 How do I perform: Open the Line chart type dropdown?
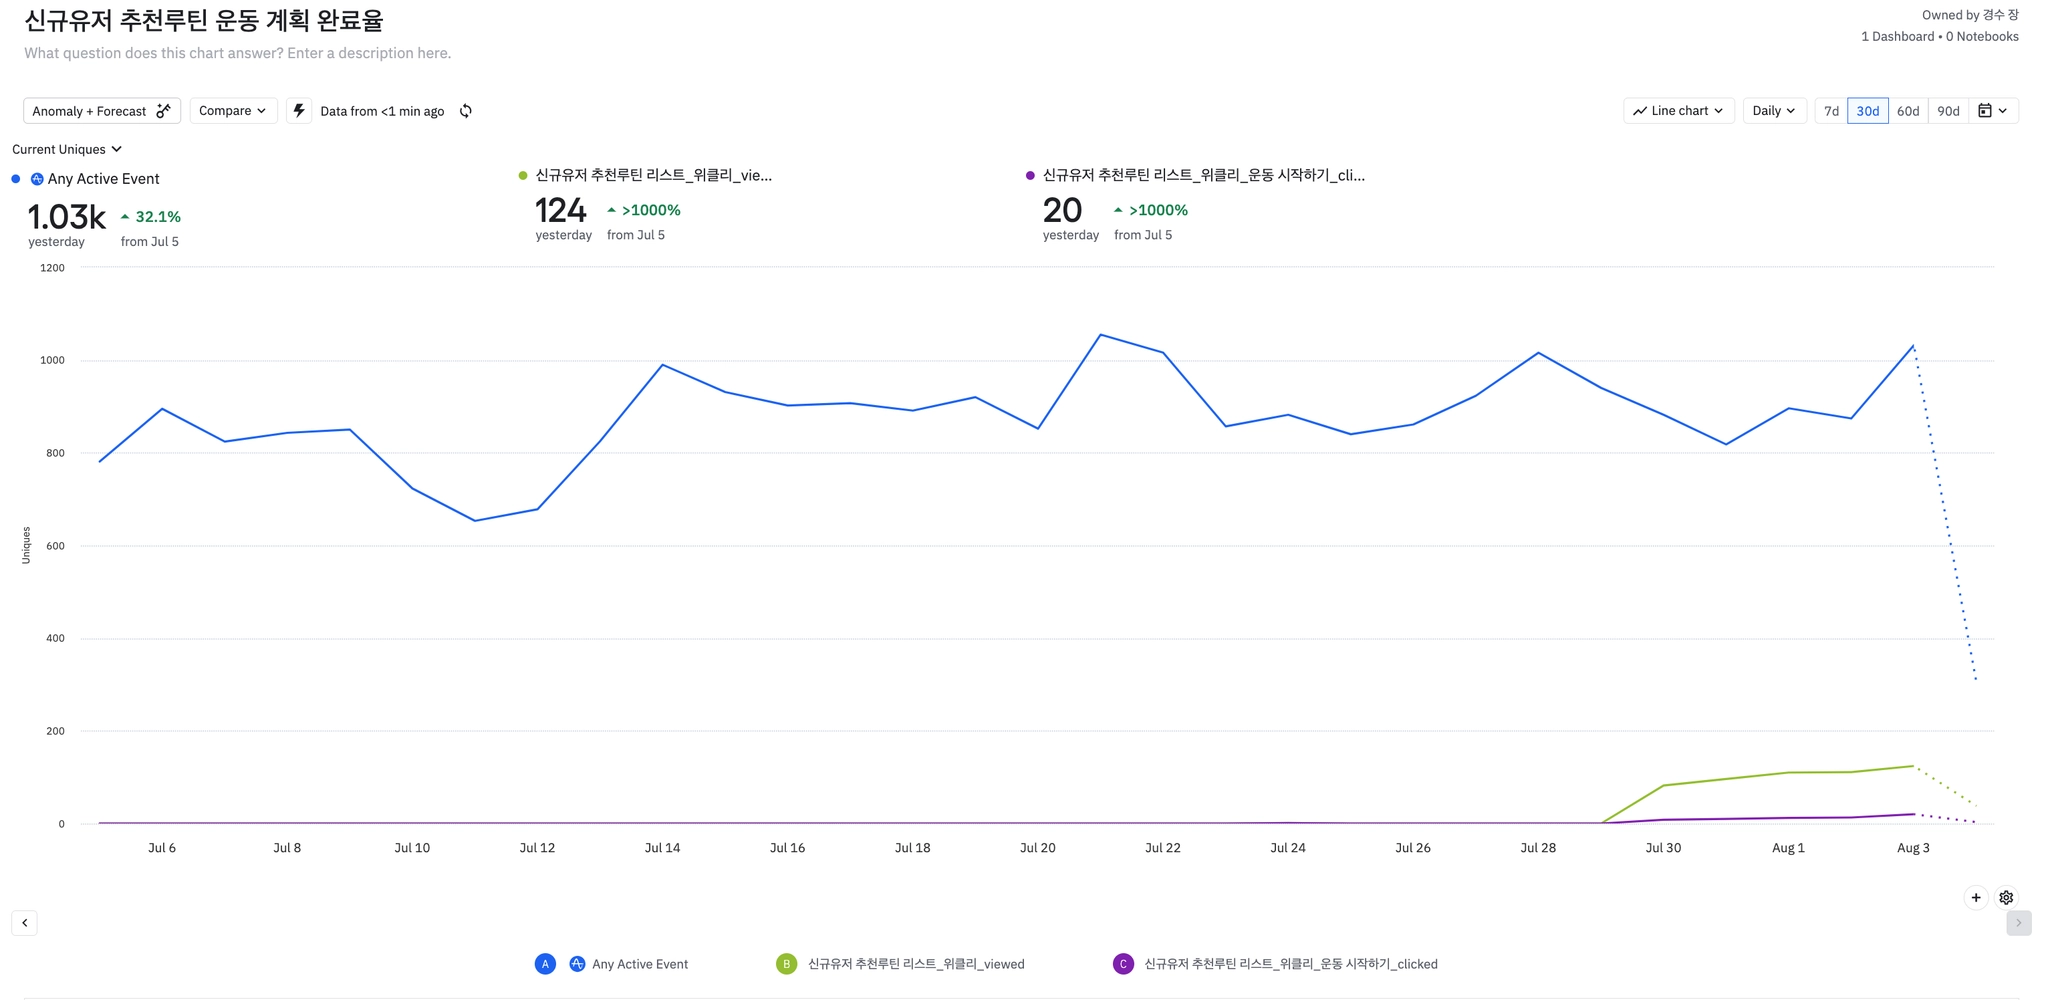pyautogui.click(x=1678, y=111)
